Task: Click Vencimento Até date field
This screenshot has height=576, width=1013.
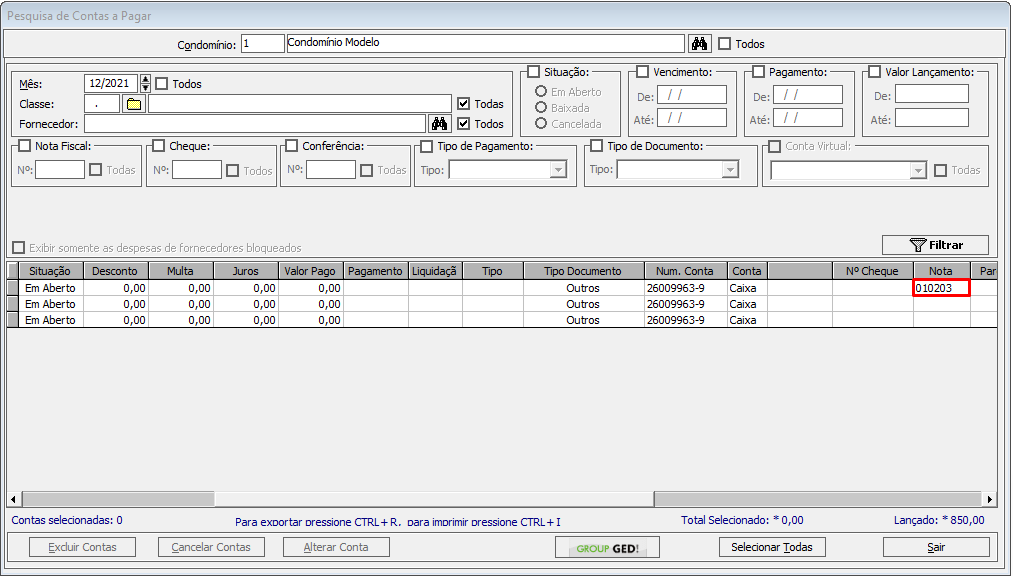Action: pos(692,118)
